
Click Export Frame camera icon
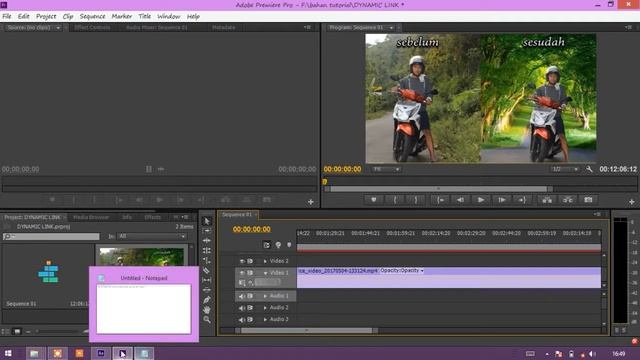[x=588, y=200]
